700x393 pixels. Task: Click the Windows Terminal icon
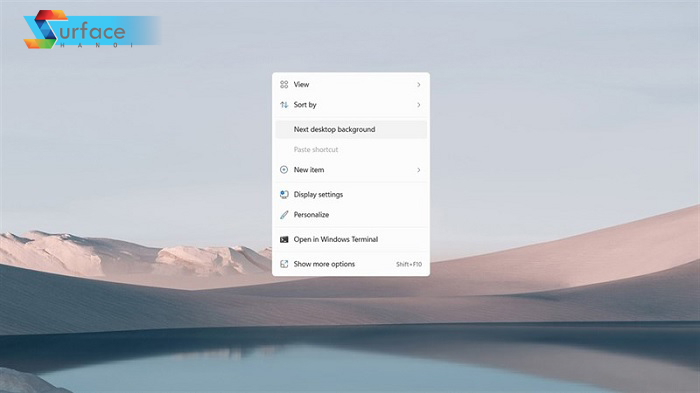[284, 239]
